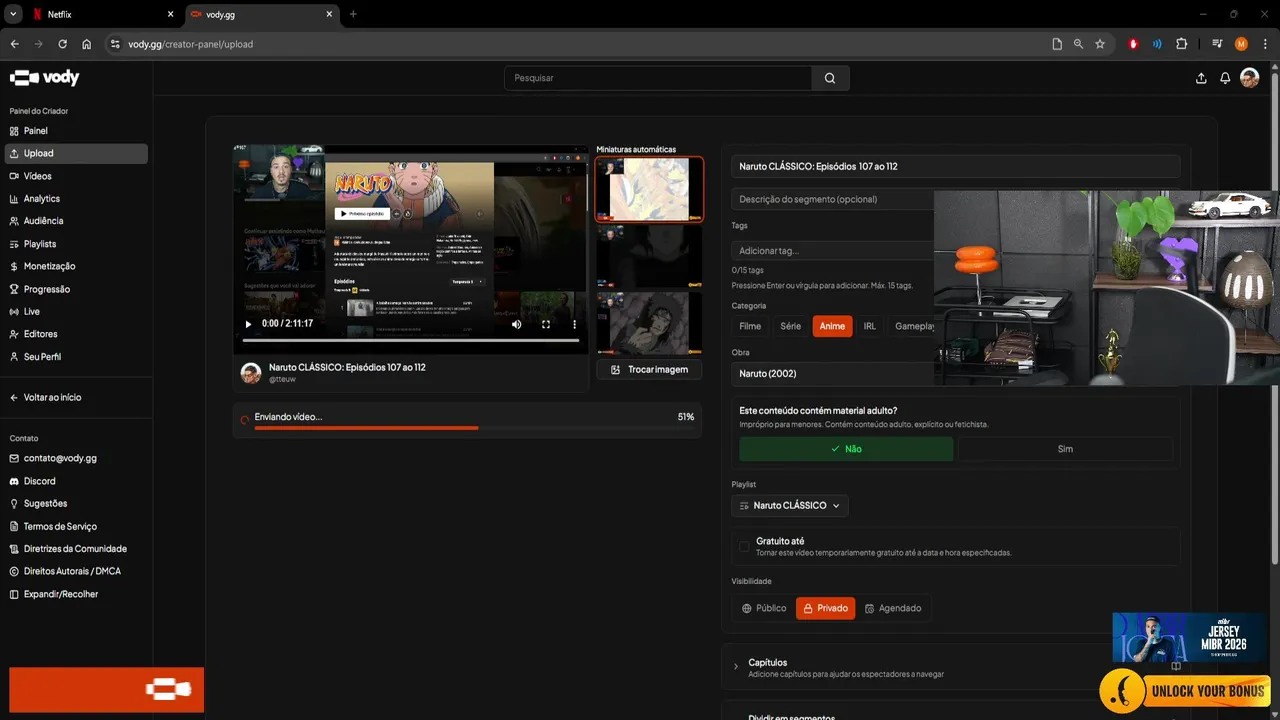
Task: Click the Monetização dollar icon
Action: [x=14, y=267]
